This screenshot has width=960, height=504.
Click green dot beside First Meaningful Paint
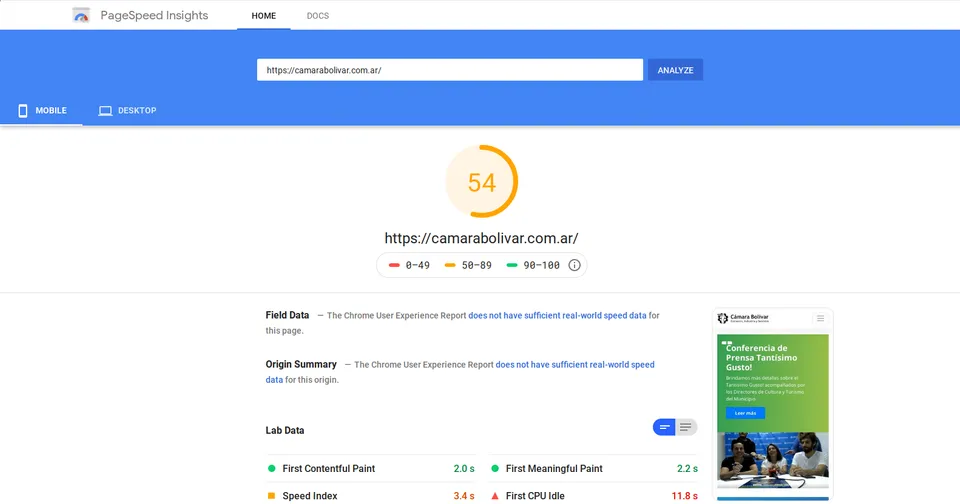(x=495, y=468)
